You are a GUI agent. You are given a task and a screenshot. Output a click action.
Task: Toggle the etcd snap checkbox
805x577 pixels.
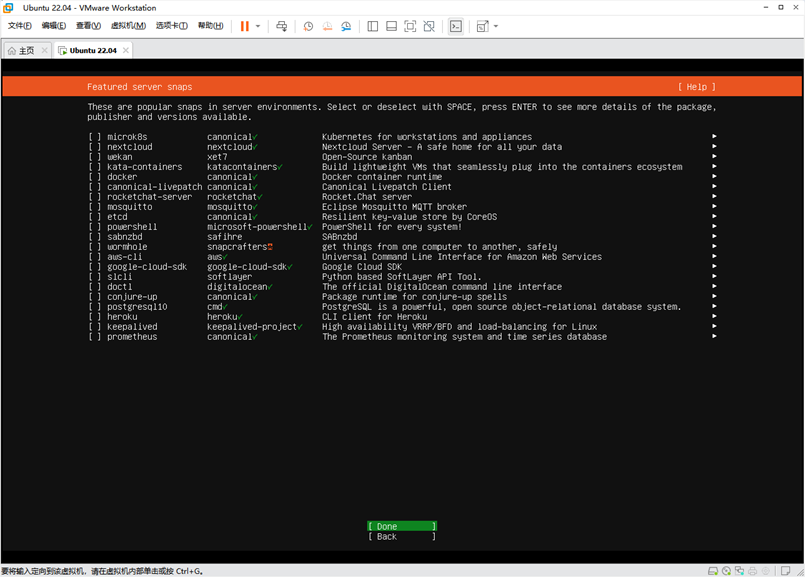(x=95, y=217)
